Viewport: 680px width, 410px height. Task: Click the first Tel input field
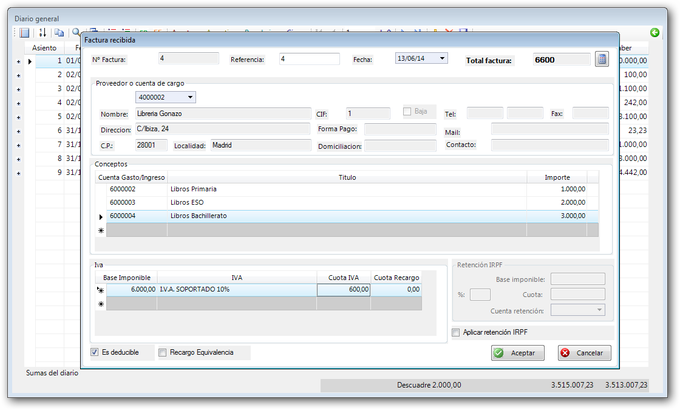(485, 113)
